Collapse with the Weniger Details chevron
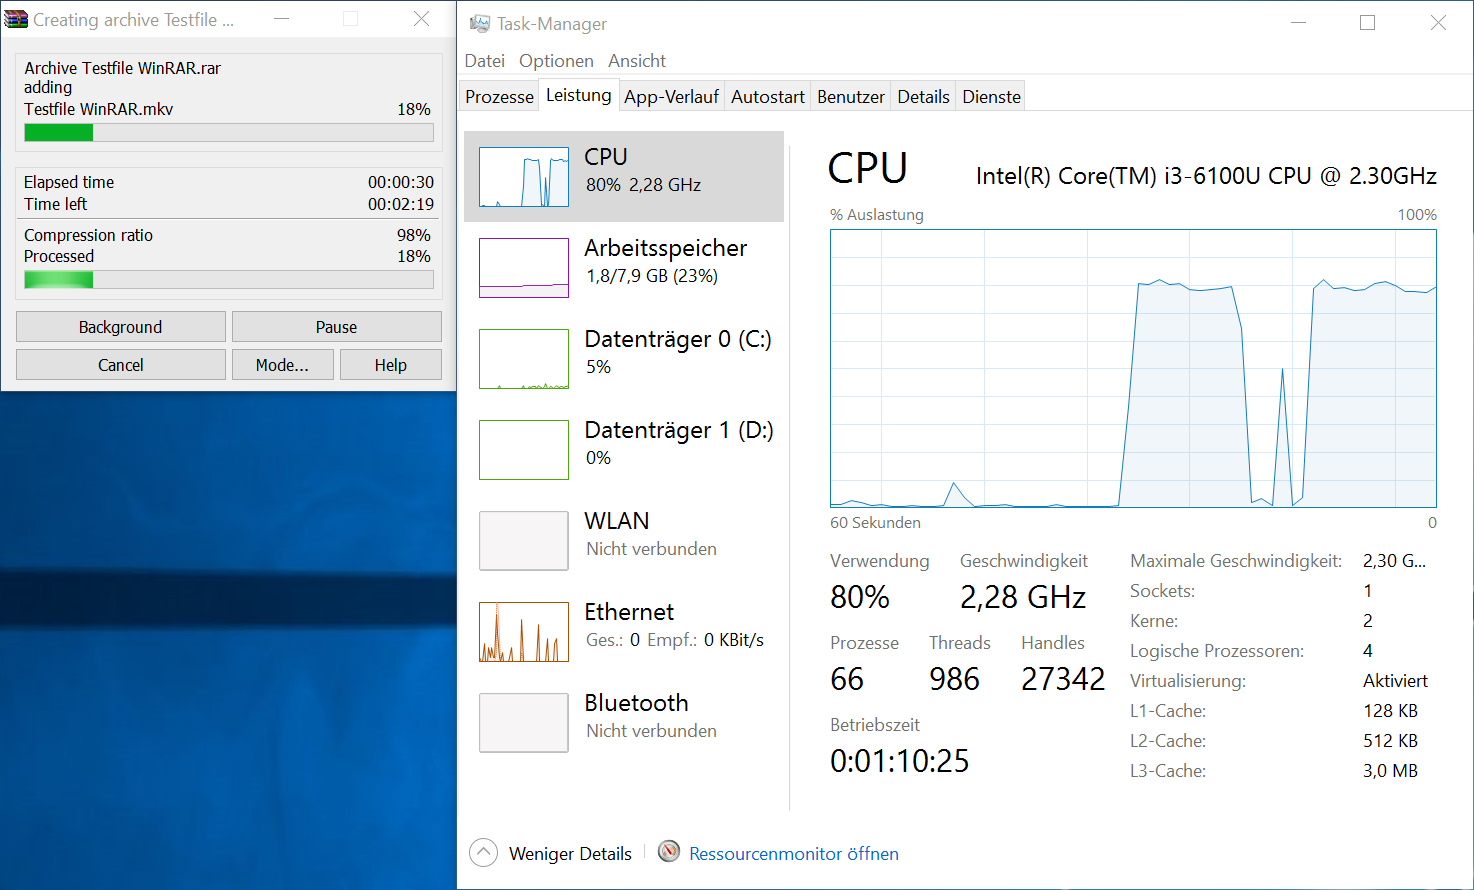The height and width of the screenshot is (890, 1474). point(483,853)
